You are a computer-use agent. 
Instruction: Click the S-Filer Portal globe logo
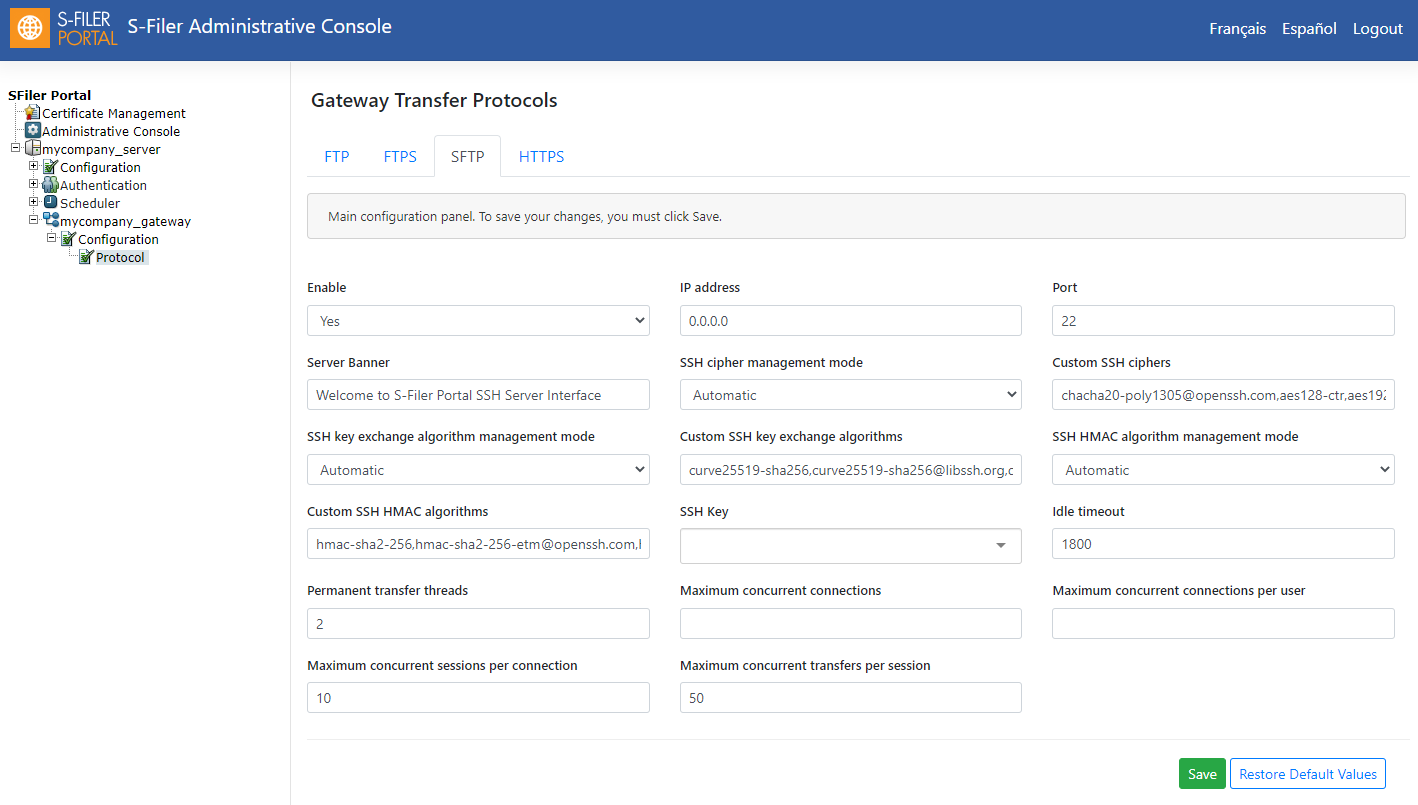coord(30,29)
